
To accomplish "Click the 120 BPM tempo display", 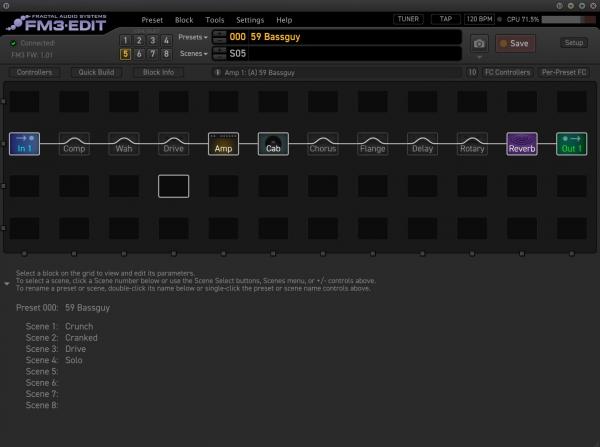I will 479,19.
